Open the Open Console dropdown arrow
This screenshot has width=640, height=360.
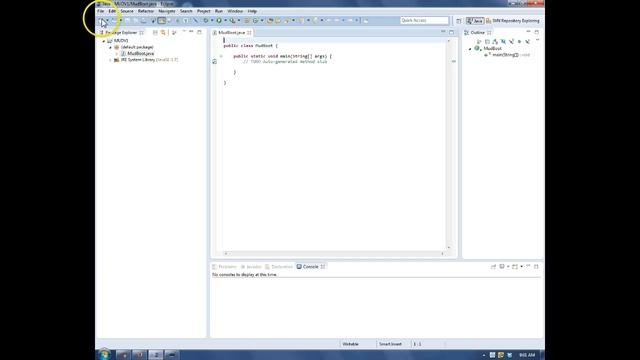(521, 267)
